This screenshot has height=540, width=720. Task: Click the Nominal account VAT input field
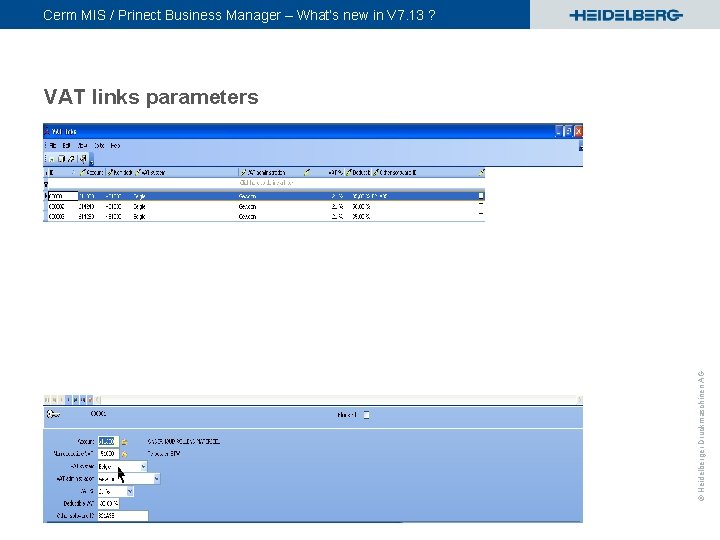pyautogui.click(x=108, y=454)
